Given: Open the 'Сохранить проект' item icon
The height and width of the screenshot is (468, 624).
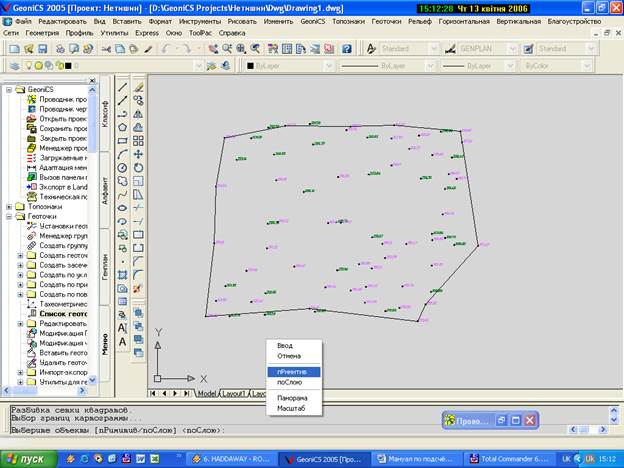Looking at the screenshot, I should click(32, 129).
